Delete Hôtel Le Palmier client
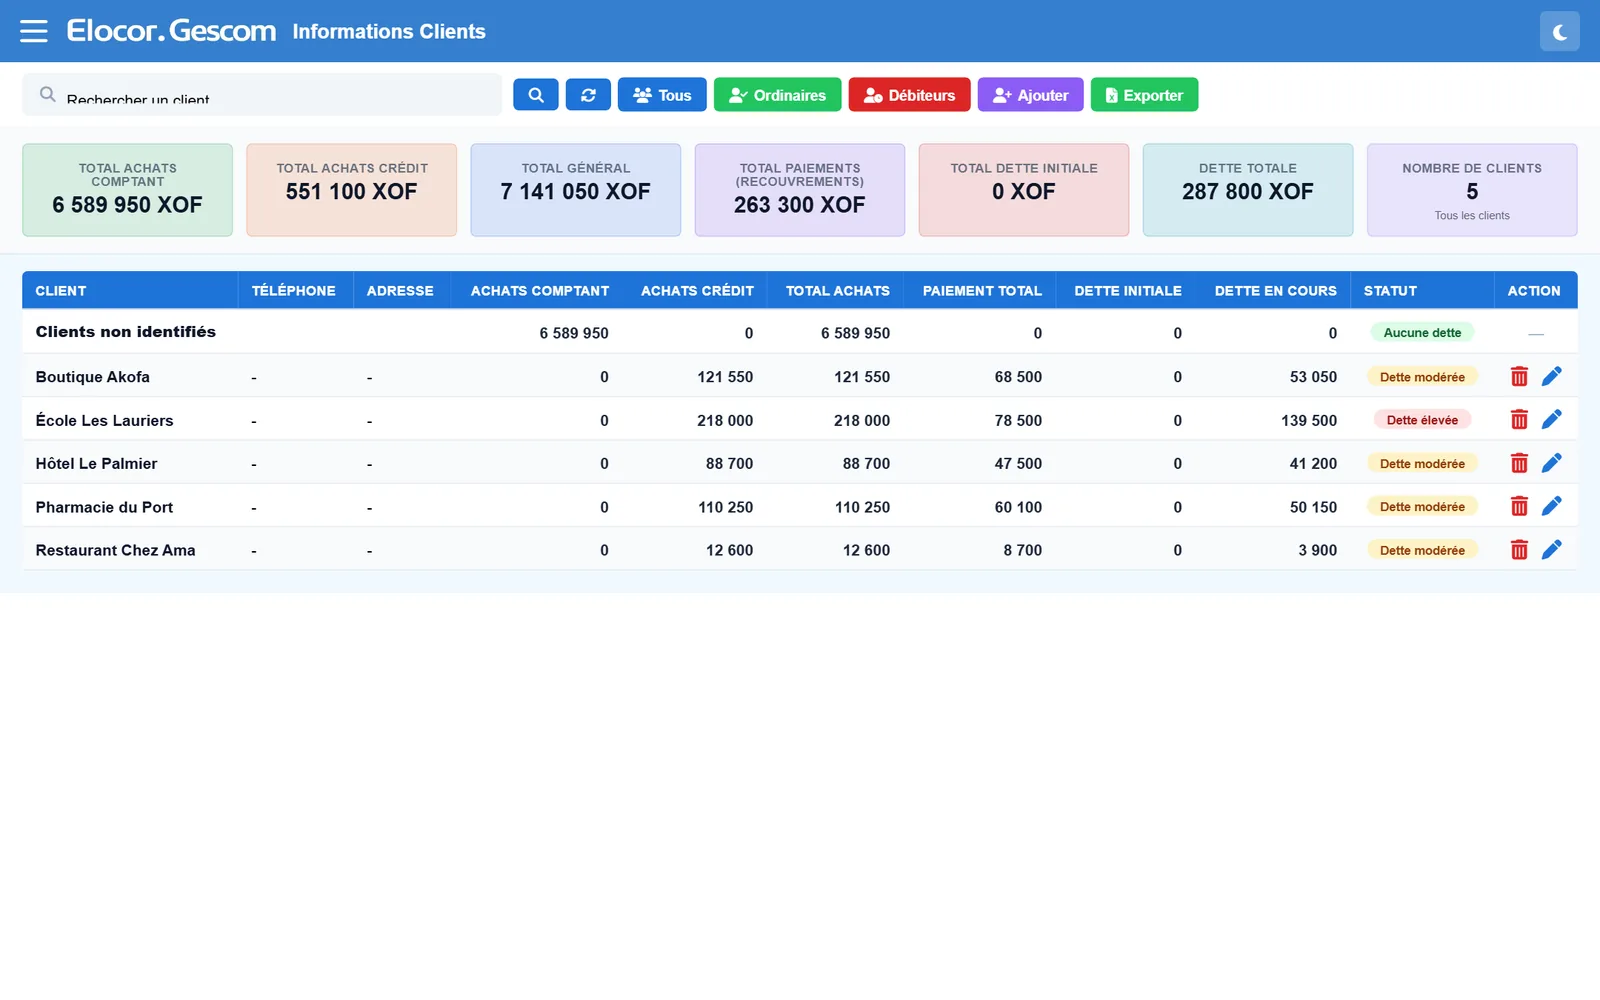Screen dimensions: 1600x1000 pyautogui.click(x=1519, y=463)
